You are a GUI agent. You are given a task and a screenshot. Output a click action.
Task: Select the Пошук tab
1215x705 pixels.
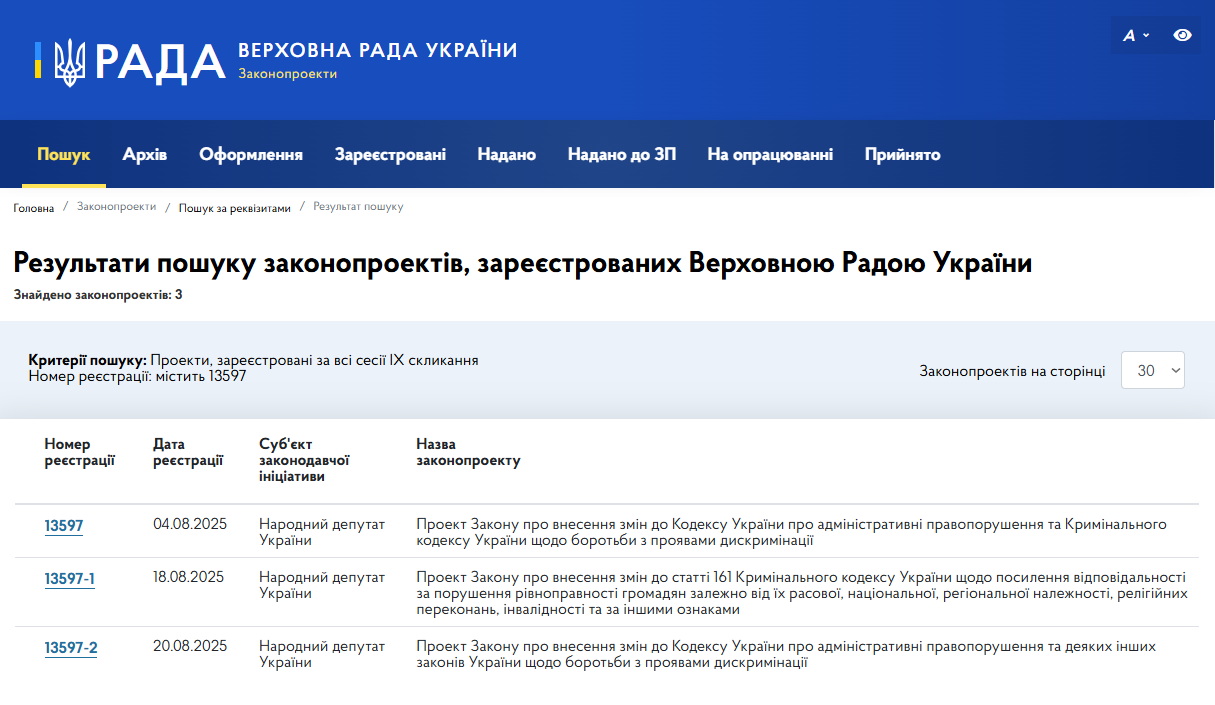pyautogui.click(x=64, y=154)
